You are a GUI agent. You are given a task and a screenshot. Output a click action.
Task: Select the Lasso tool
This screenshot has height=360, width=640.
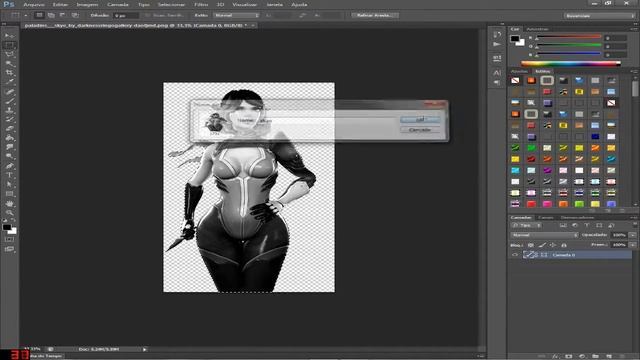coord(9,54)
